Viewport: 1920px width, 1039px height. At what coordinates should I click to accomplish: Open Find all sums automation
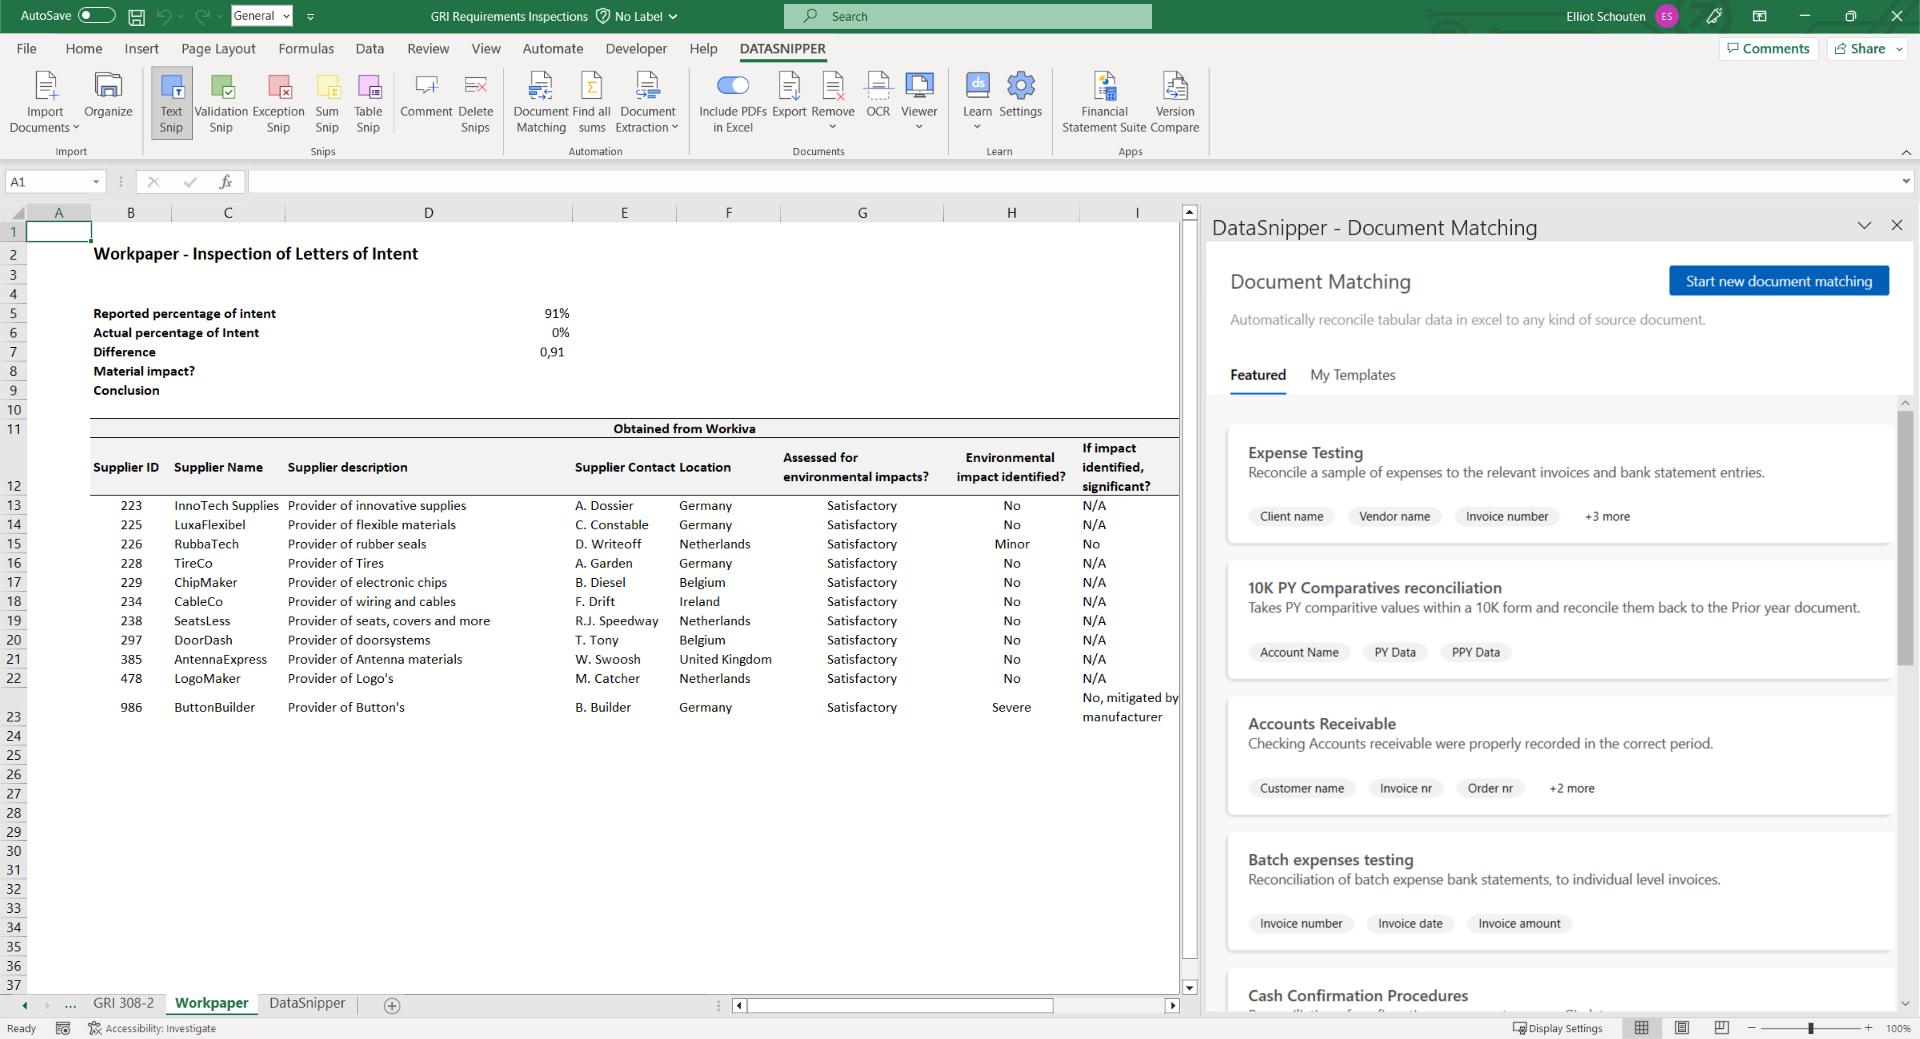pos(591,102)
